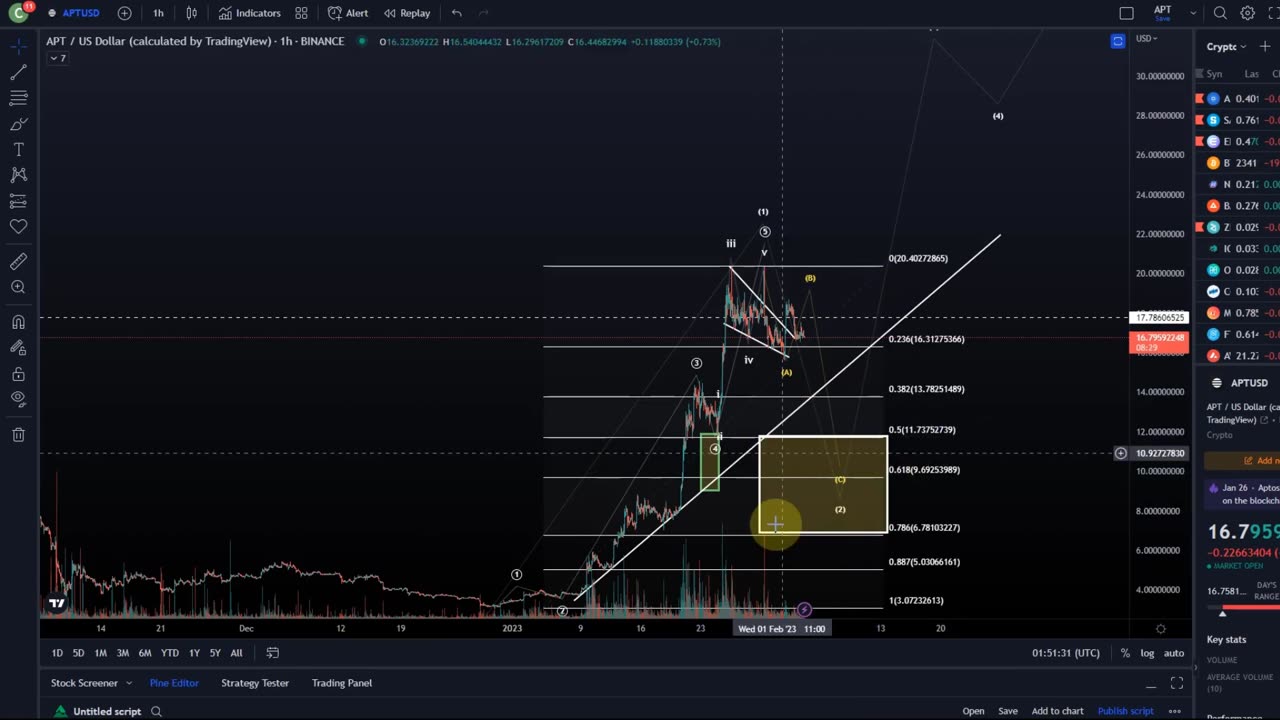This screenshot has width=1280, height=720.
Task: Open the 1h timeframe selector
Action: pyautogui.click(x=158, y=13)
